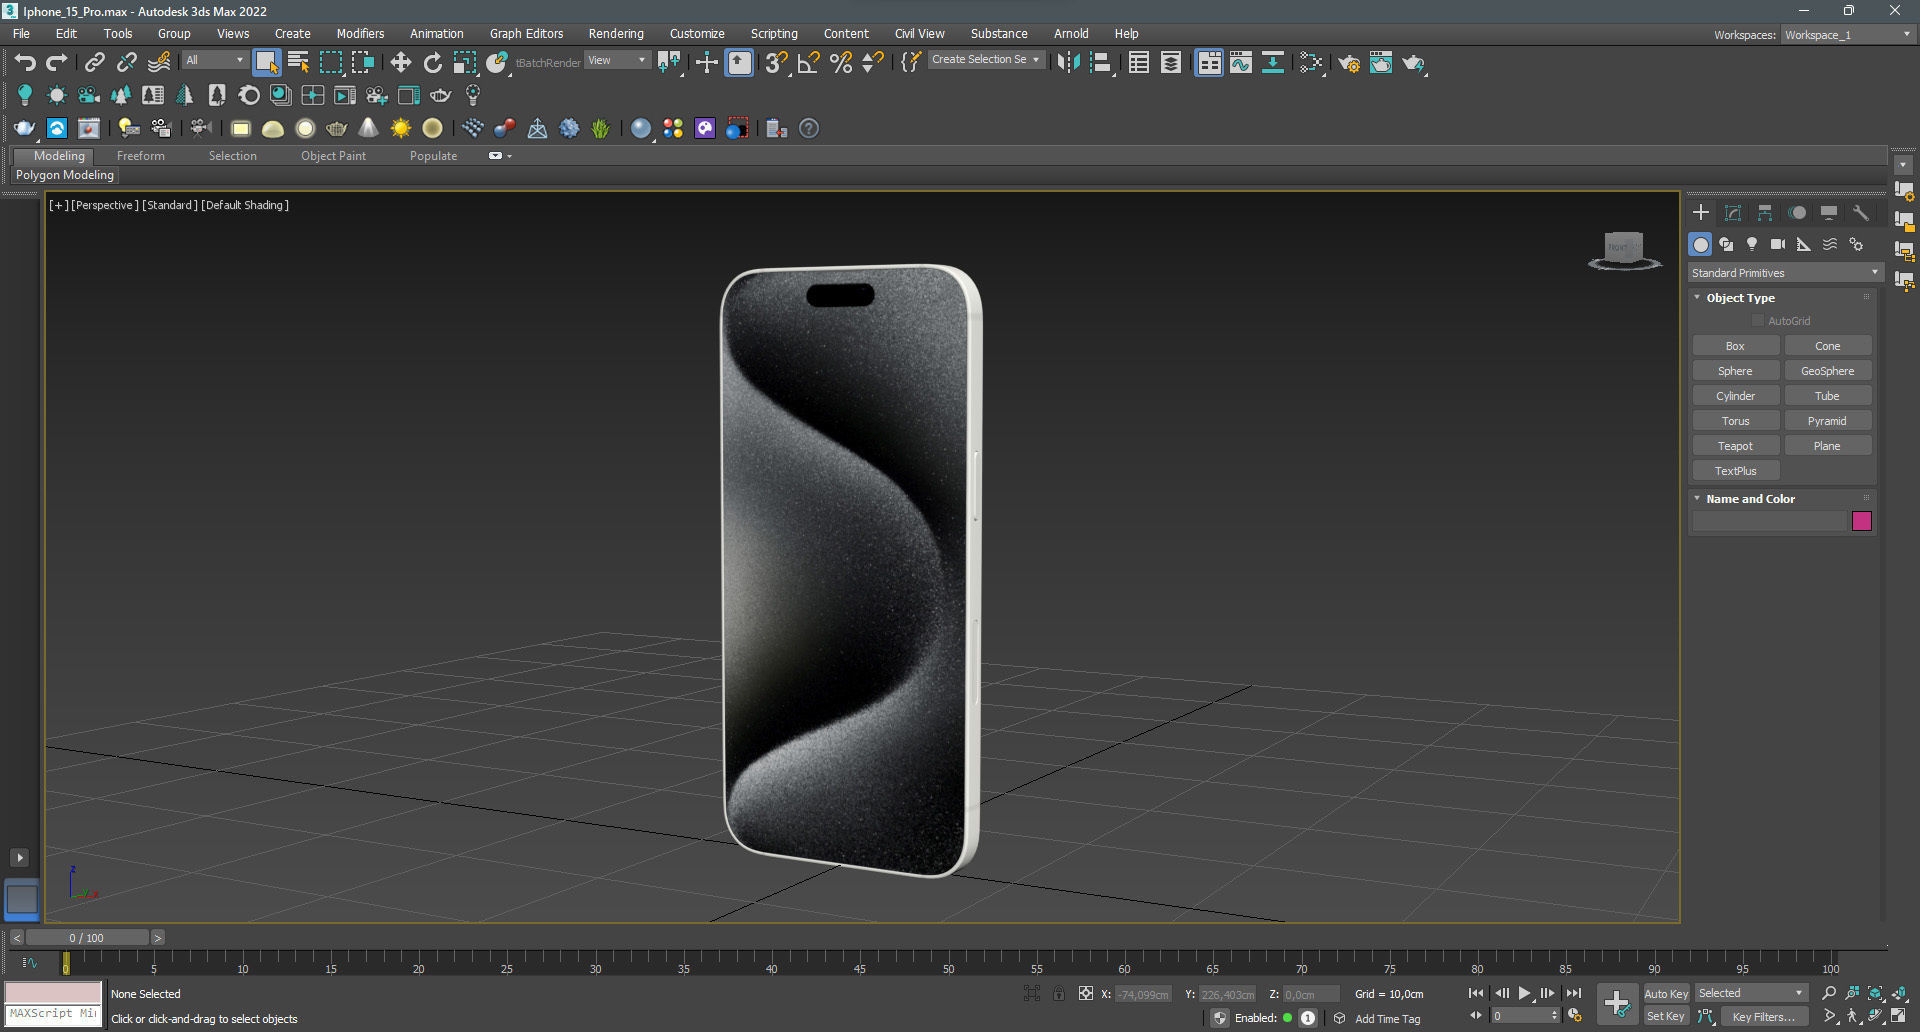Open the Rendered Frame Window

(x=1381, y=62)
